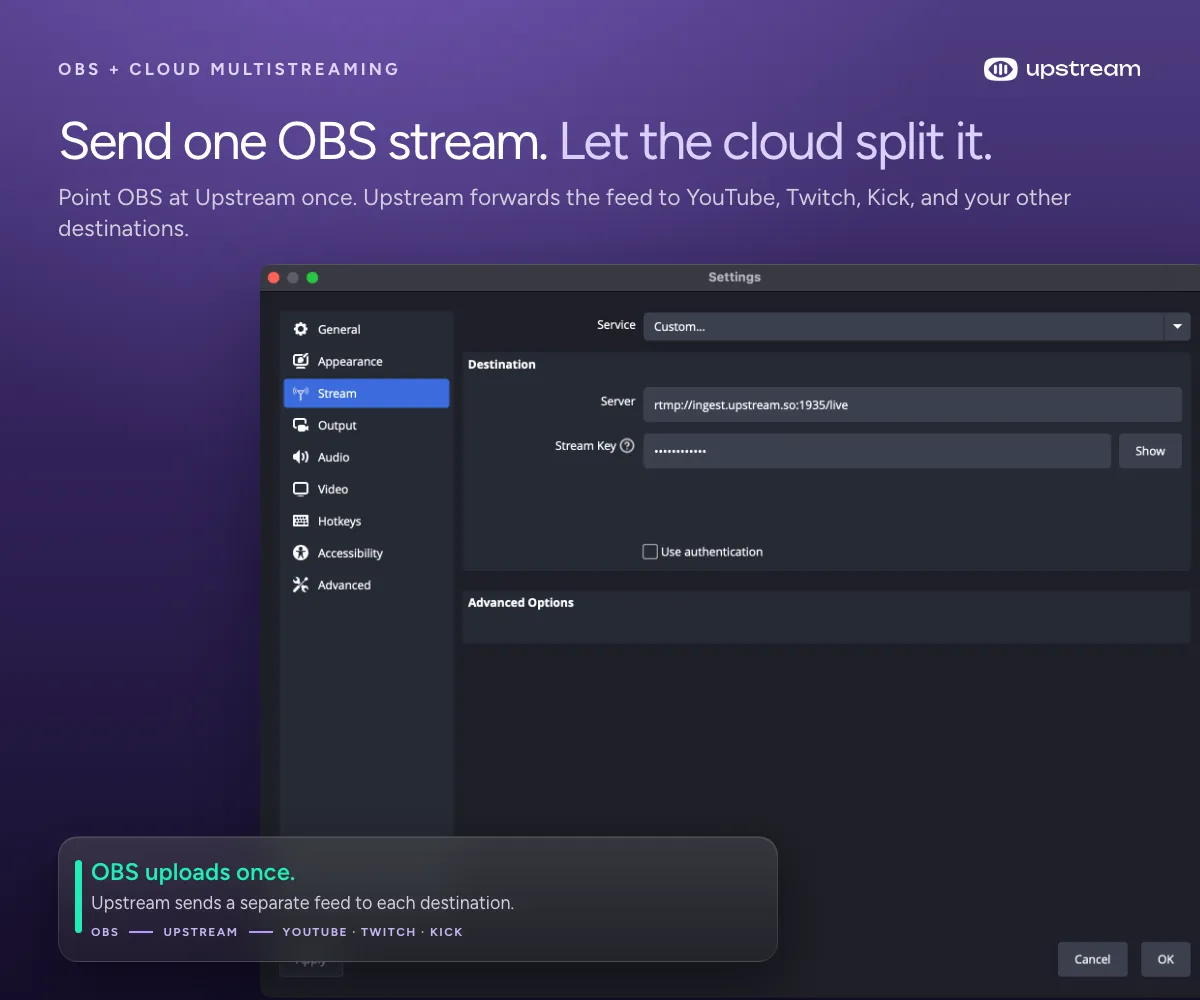Click the Upstream logo icon
The height and width of the screenshot is (1000, 1200).
pos(1000,69)
